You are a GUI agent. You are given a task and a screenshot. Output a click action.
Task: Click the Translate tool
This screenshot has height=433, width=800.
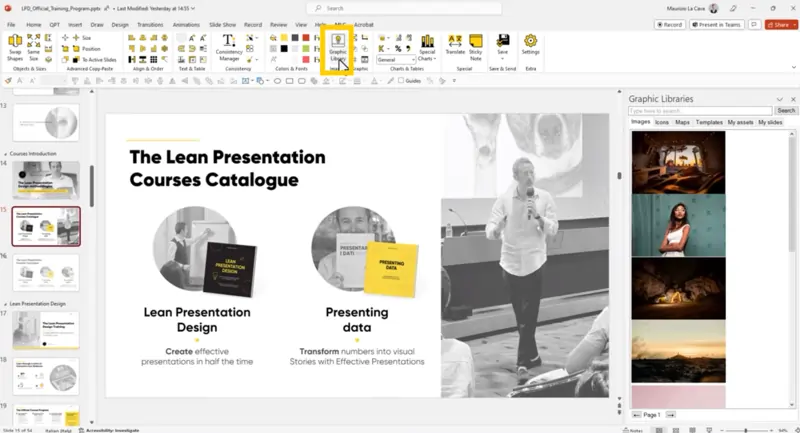[455, 45]
